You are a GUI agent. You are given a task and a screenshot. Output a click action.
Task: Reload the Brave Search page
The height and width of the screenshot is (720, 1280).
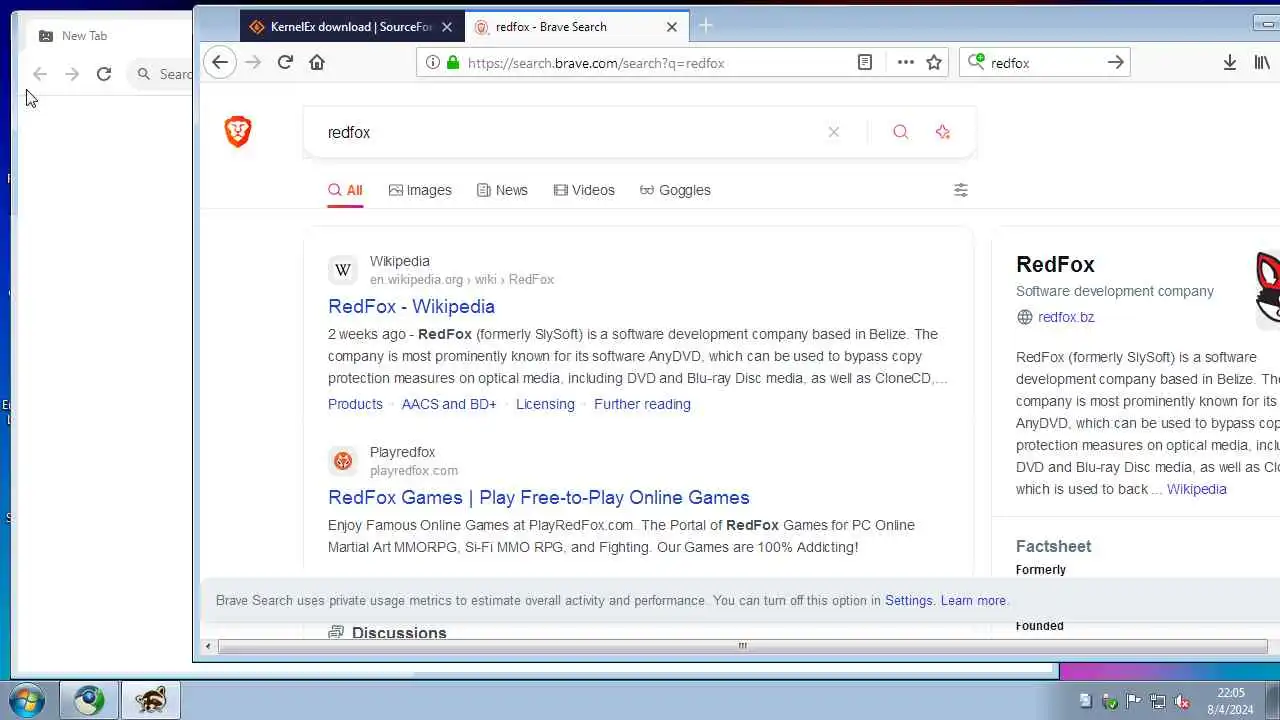(285, 62)
